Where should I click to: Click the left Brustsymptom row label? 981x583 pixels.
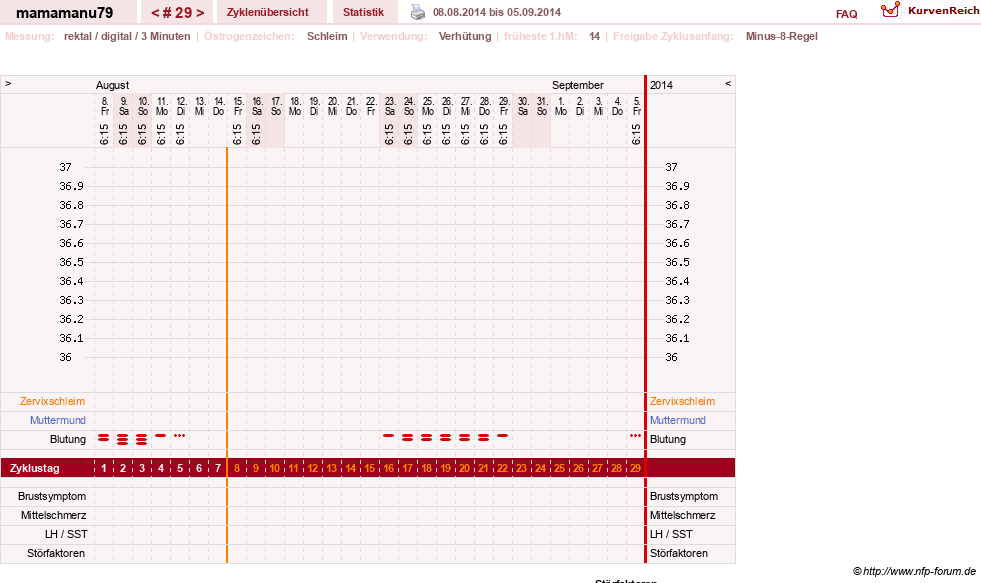click(52, 496)
